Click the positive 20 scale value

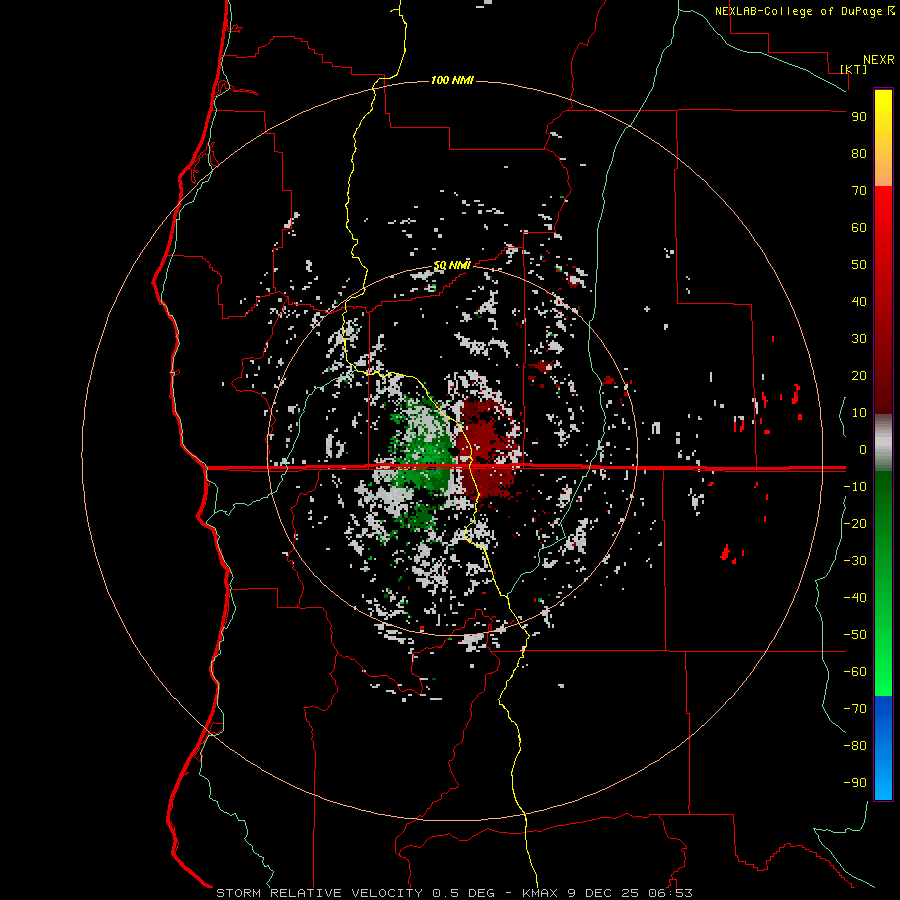(x=859, y=375)
